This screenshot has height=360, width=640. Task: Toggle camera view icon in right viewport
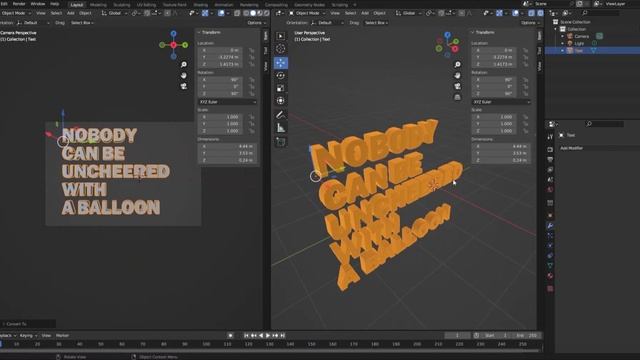[x=457, y=86]
